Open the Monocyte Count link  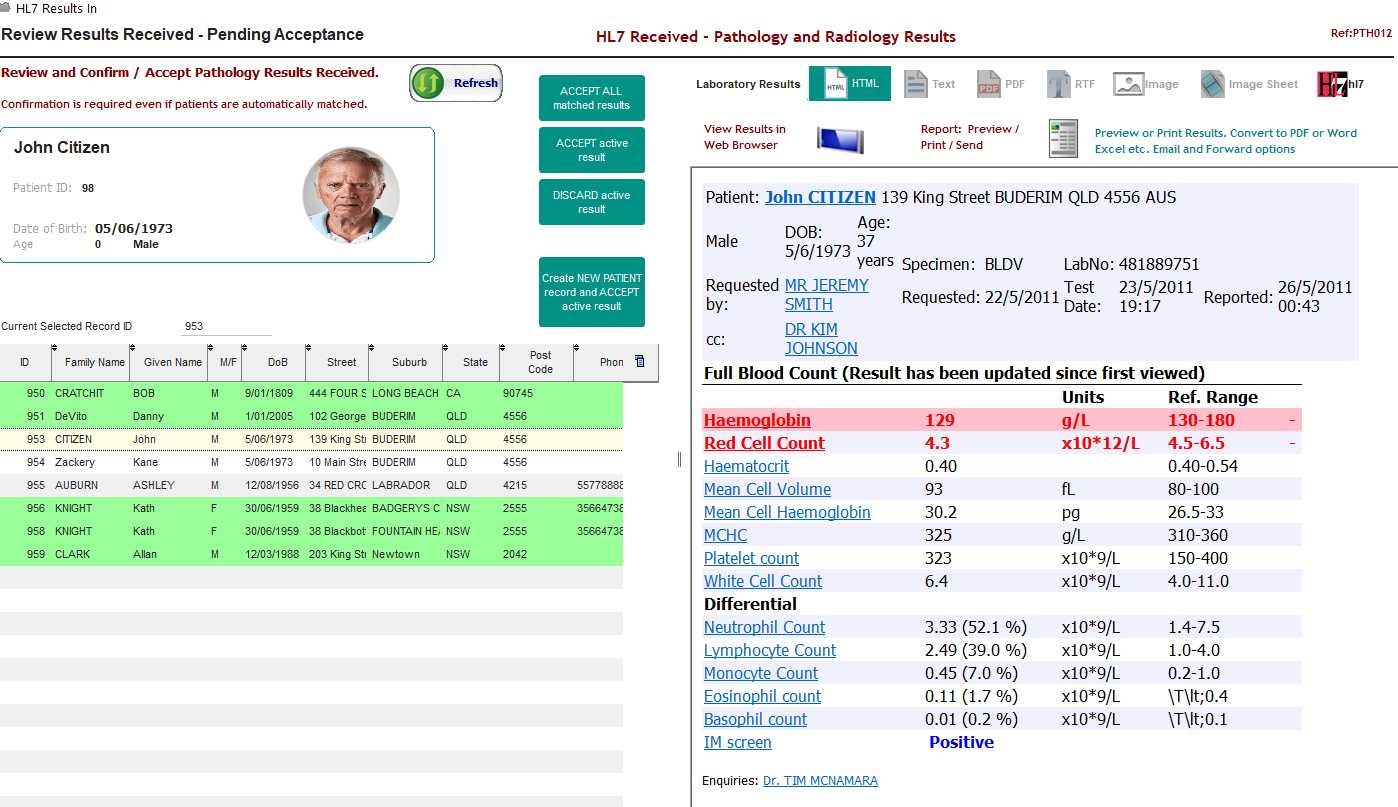761,673
